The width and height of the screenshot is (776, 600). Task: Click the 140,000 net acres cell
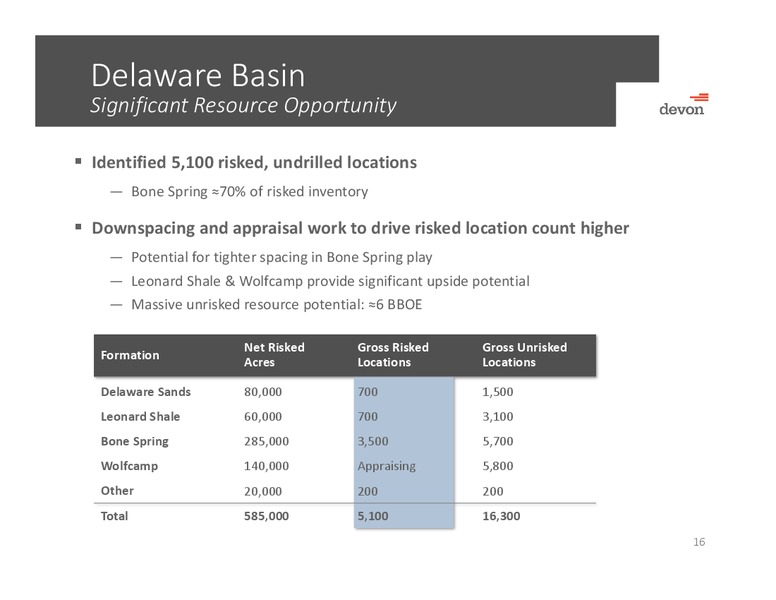266,466
